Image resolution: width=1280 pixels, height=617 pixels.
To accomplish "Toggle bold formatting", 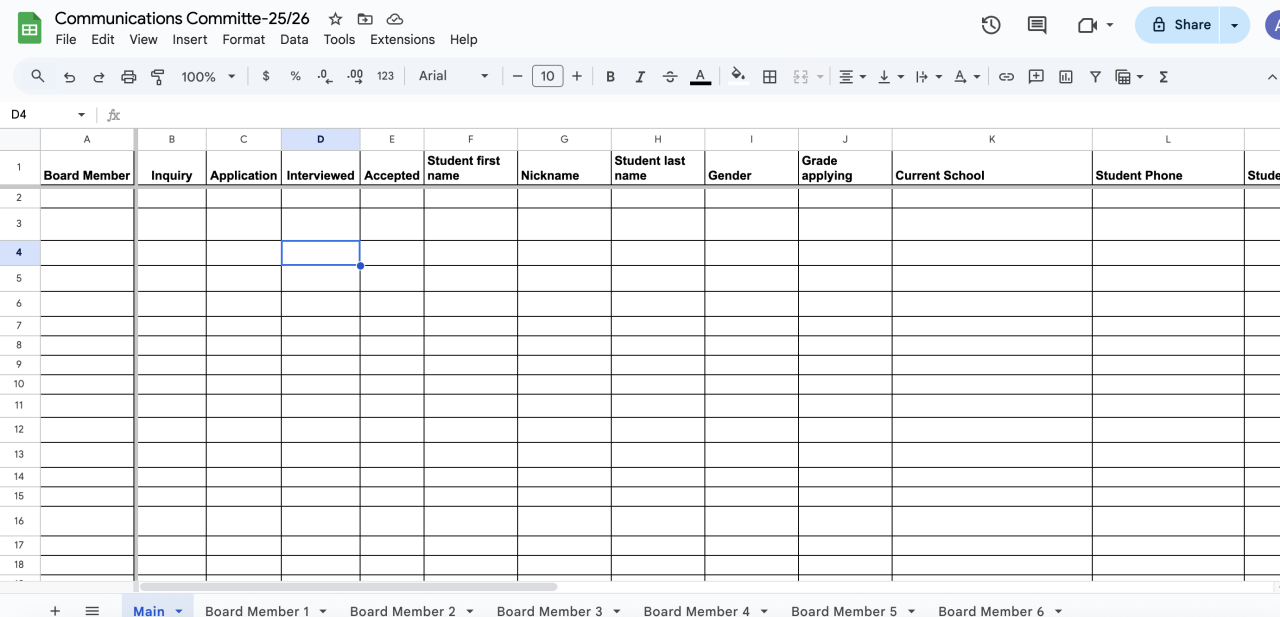I will point(610,76).
